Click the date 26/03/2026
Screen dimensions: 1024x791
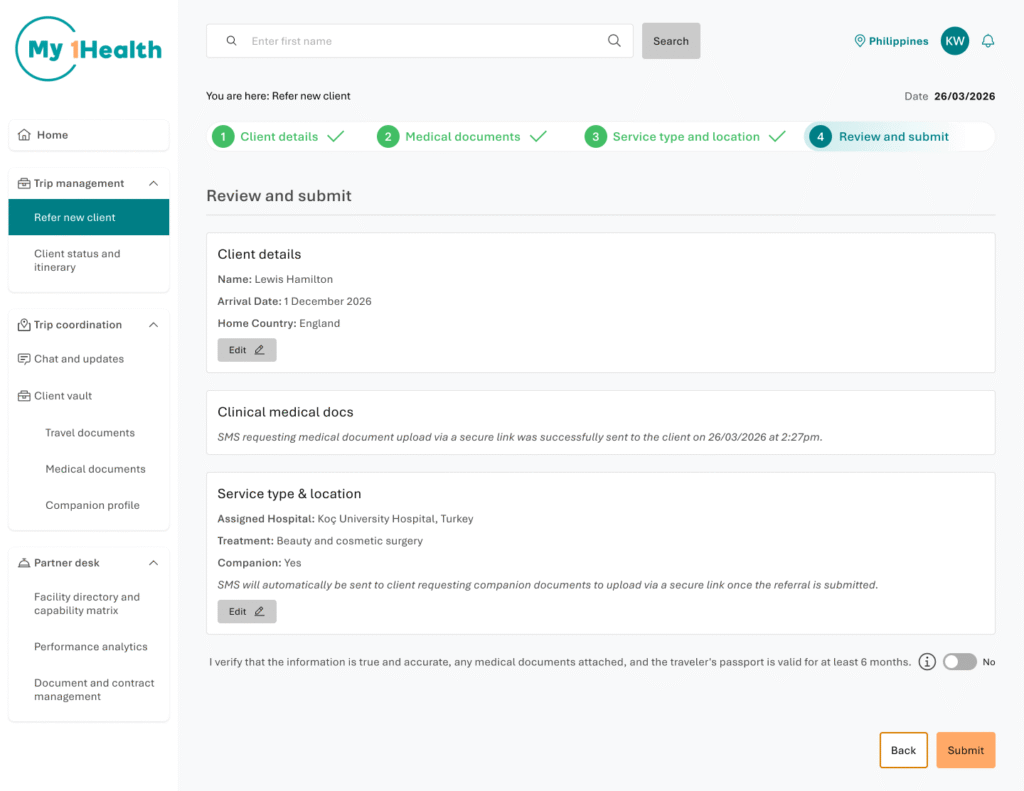point(964,96)
